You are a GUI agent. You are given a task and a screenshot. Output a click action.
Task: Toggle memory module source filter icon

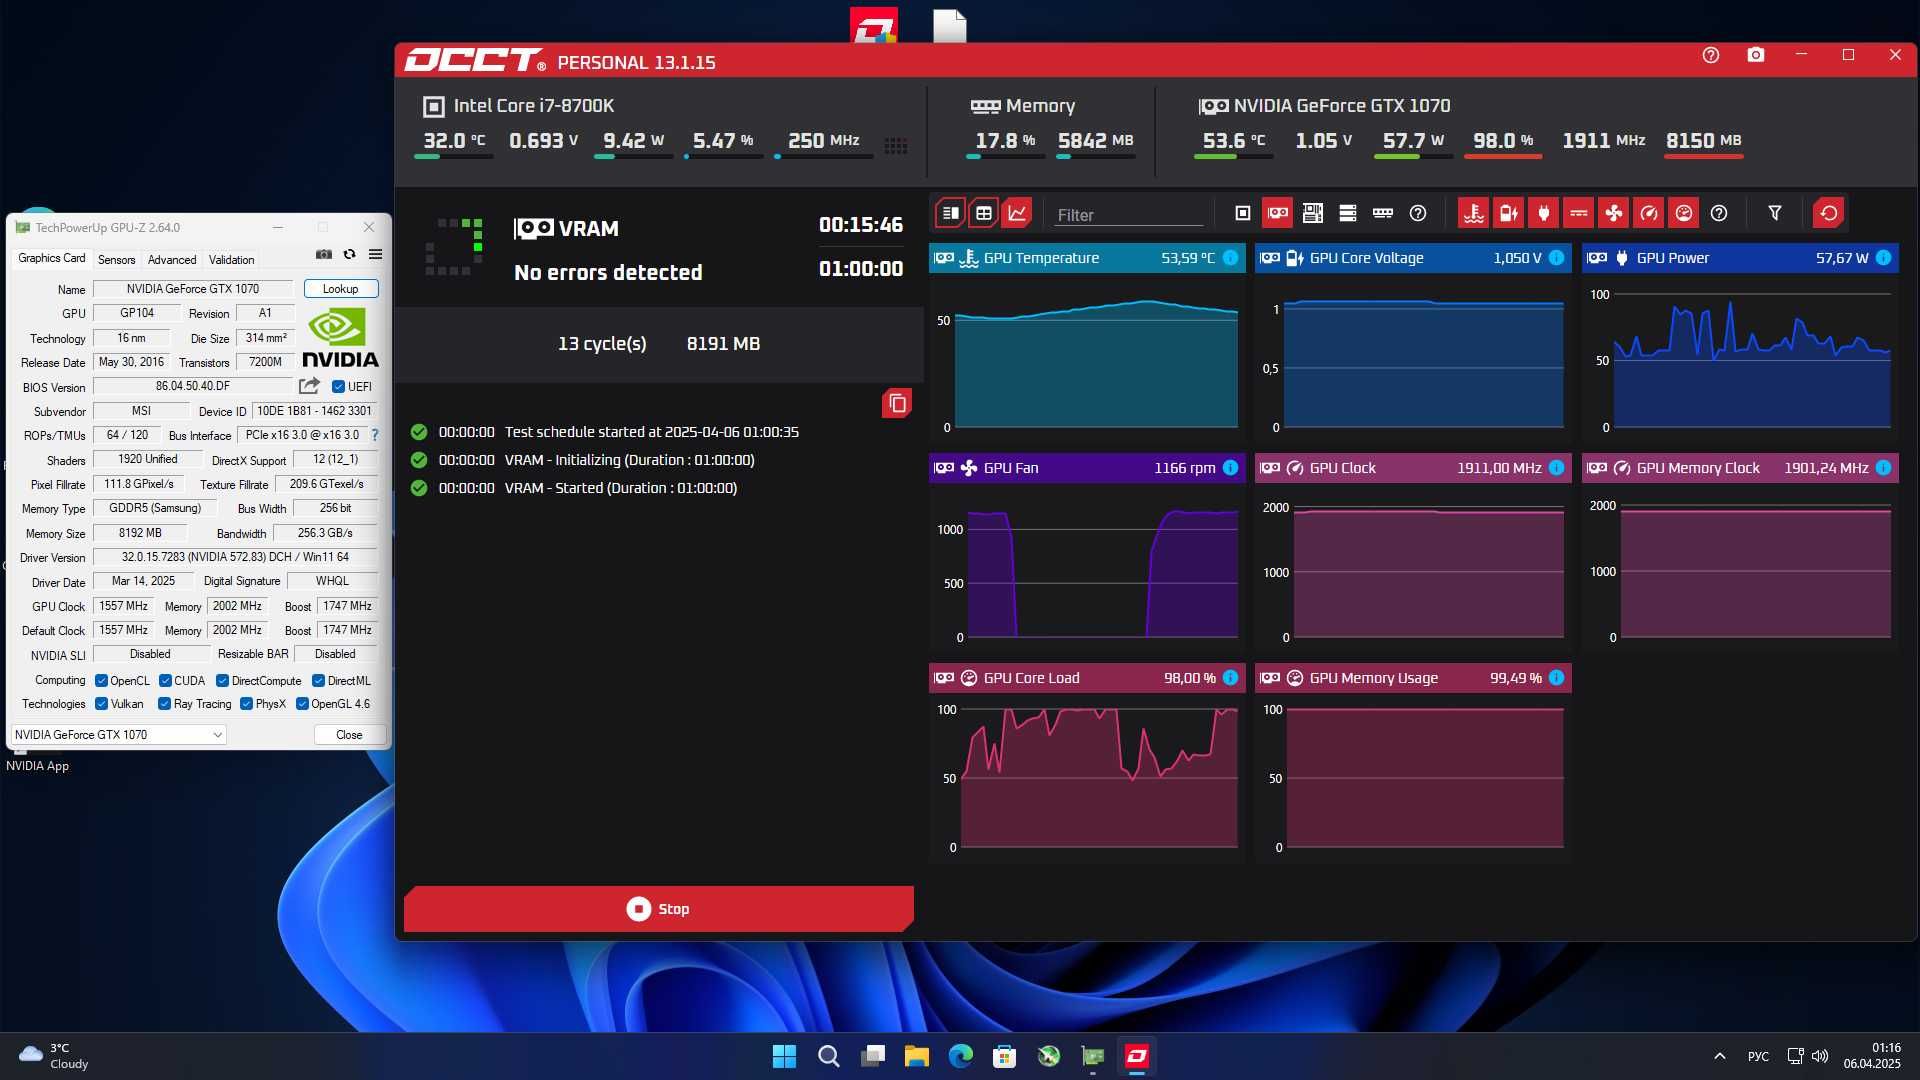(1383, 213)
